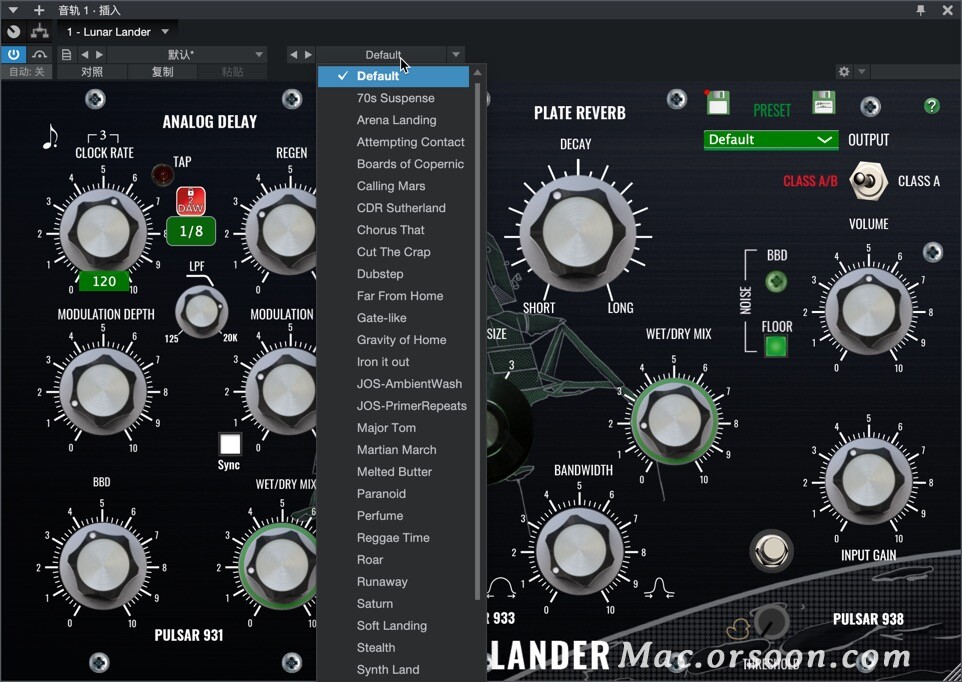Click the MODULATION DEPTH knob
Image resolution: width=962 pixels, height=682 pixels.
(x=103, y=392)
